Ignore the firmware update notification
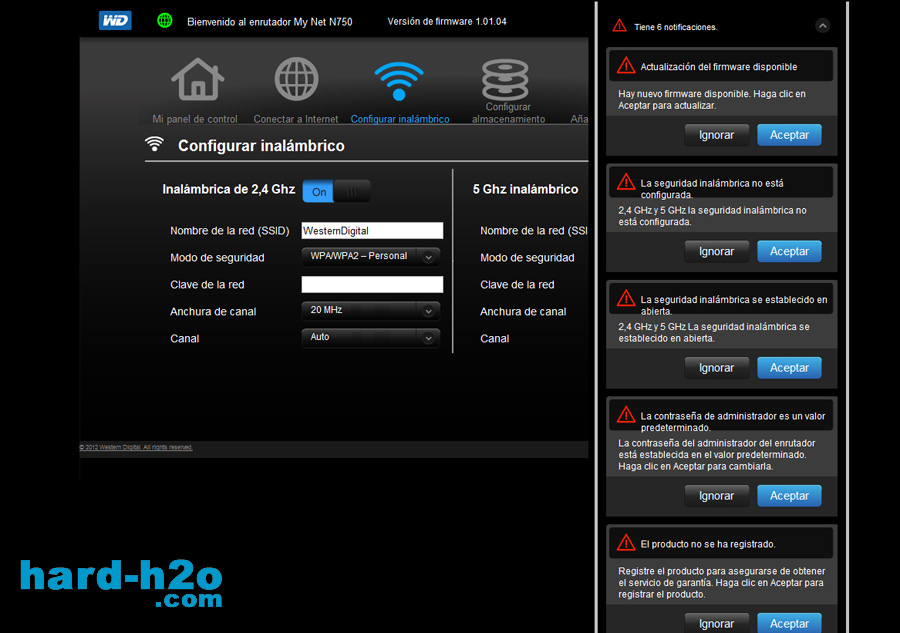This screenshot has width=900, height=633. coord(716,135)
